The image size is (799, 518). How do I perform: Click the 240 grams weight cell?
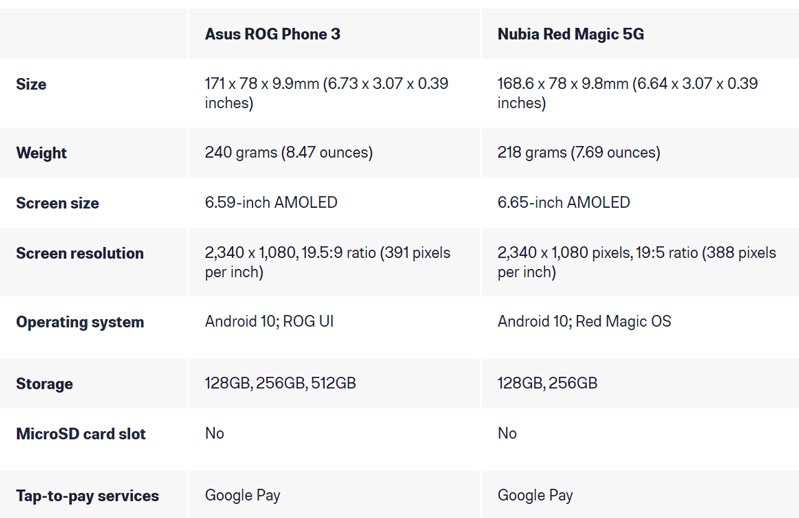click(288, 153)
